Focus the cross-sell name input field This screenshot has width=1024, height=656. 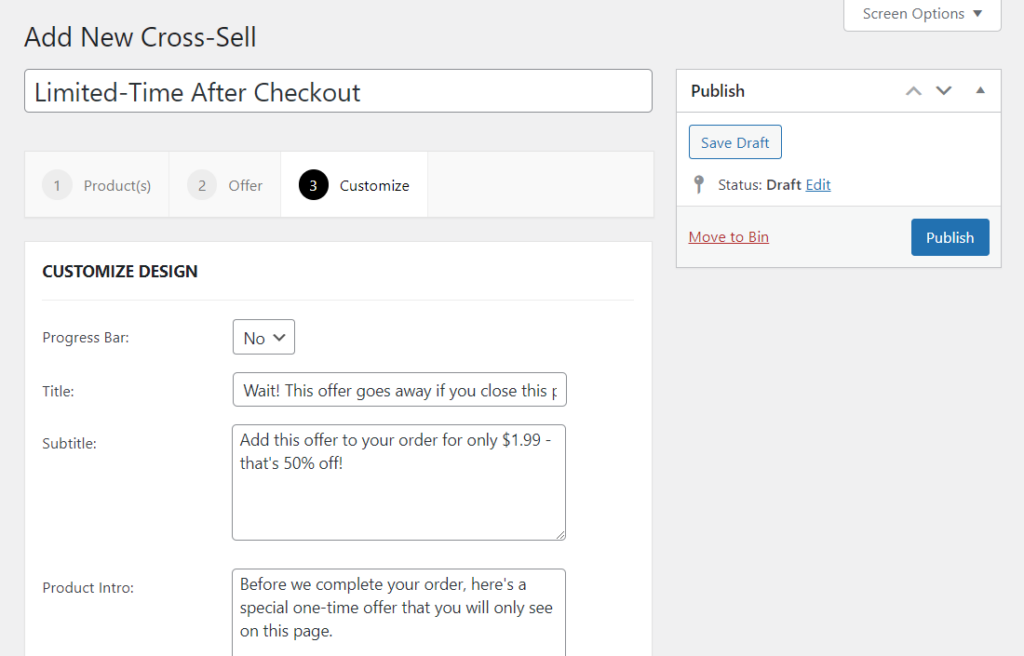point(338,91)
